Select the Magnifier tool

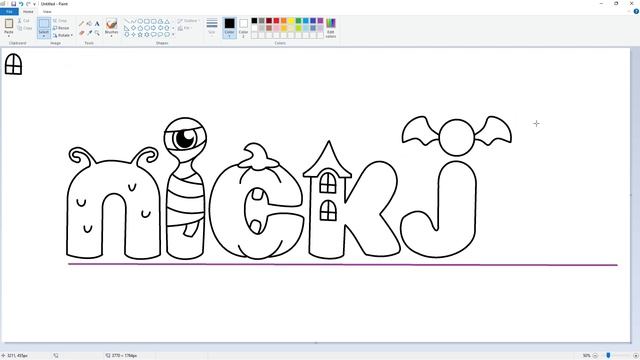pyautogui.click(x=97, y=33)
